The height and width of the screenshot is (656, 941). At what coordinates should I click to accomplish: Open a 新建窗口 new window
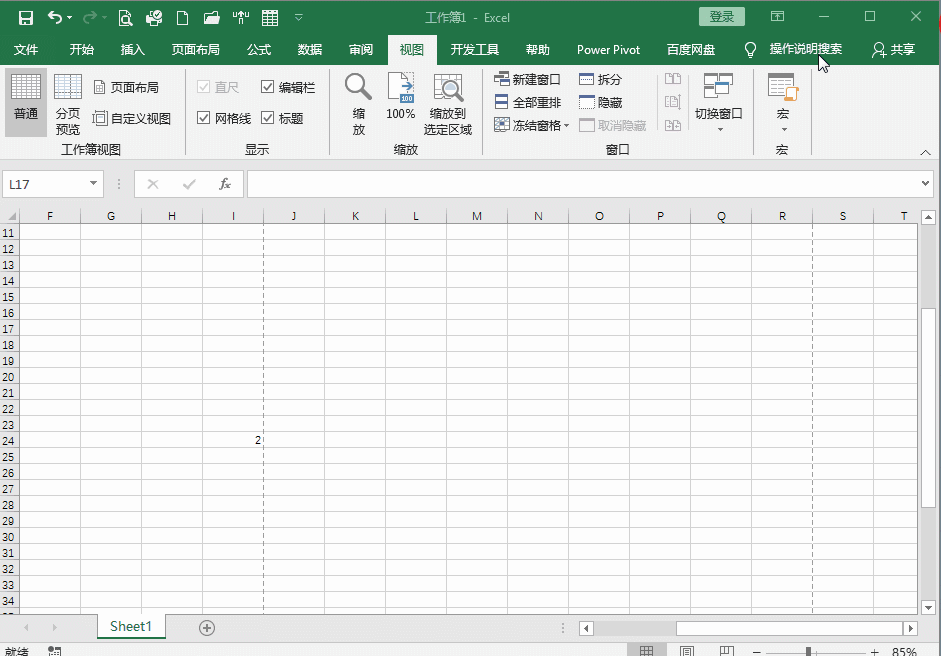pyautogui.click(x=528, y=79)
